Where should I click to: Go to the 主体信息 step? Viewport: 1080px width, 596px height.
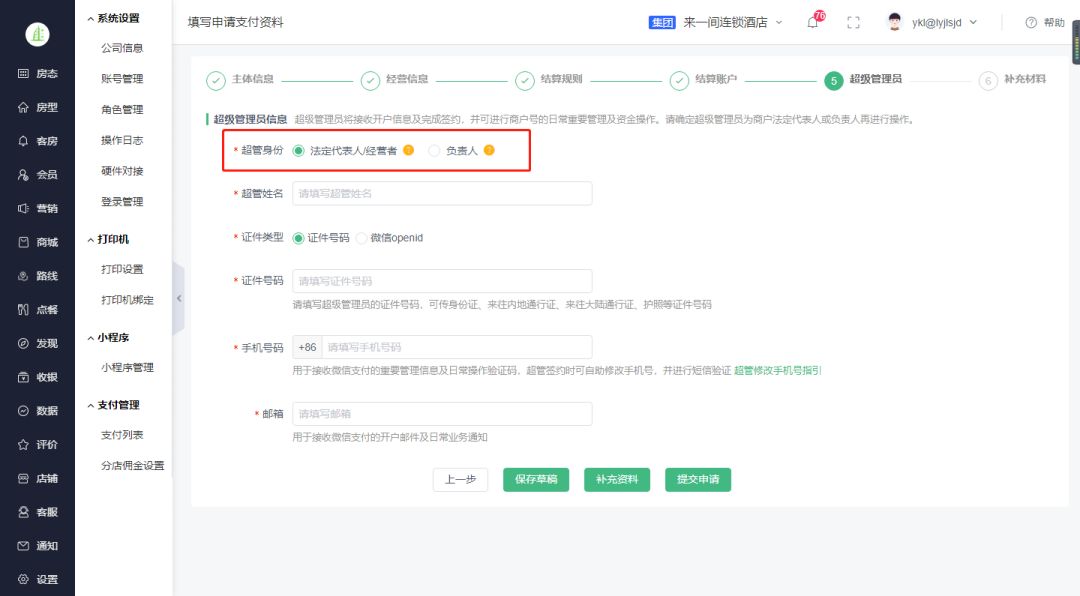click(x=247, y=81)
